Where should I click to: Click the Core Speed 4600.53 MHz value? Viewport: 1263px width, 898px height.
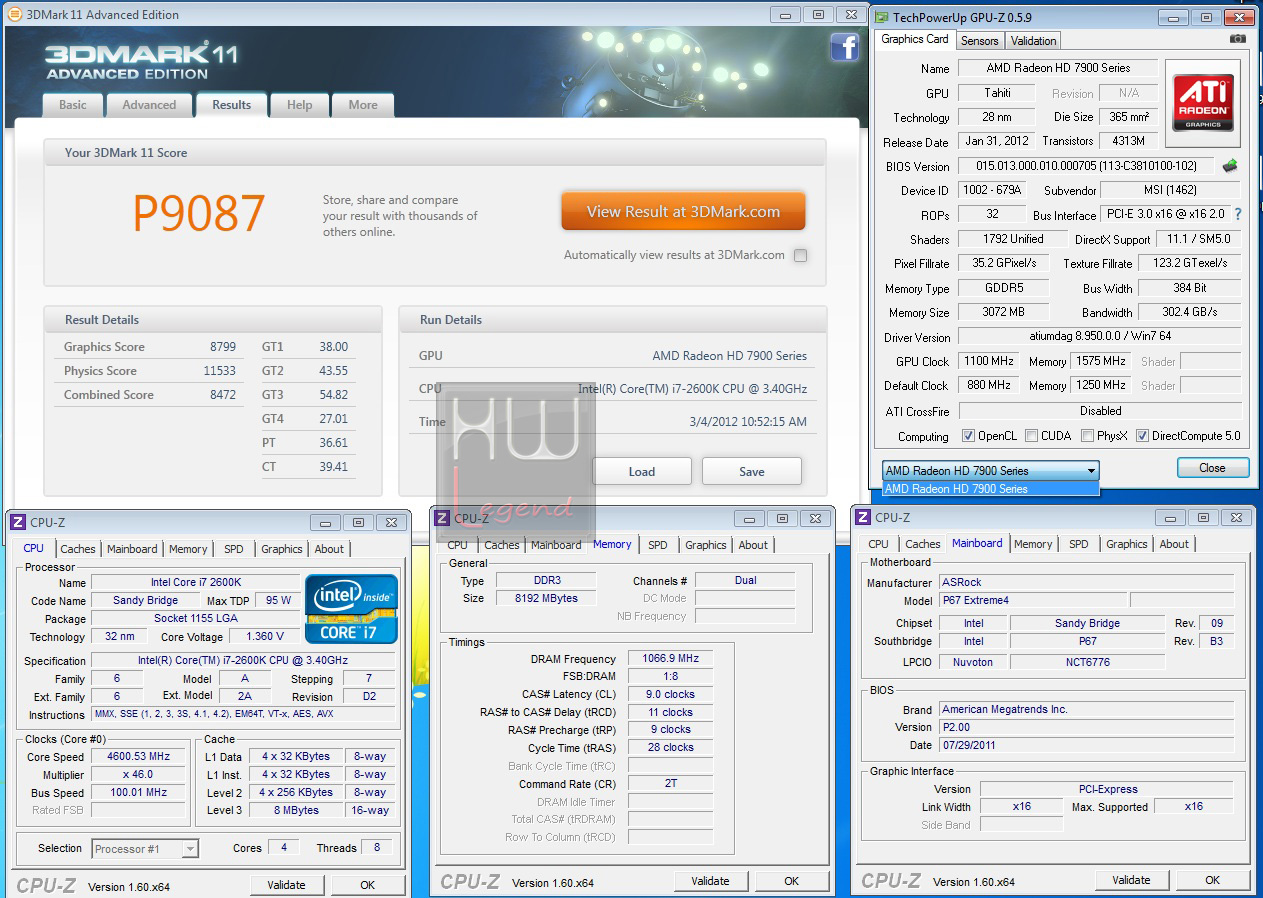coord(138,757)
